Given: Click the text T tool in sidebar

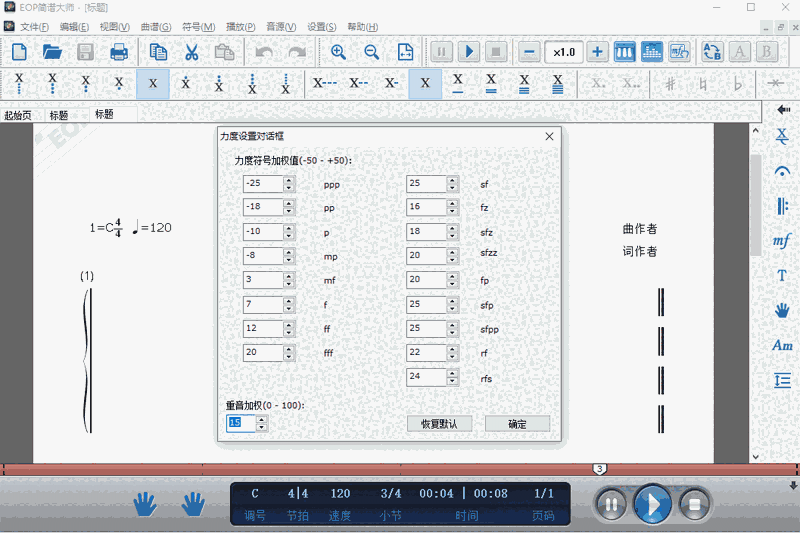Looking at the screenshot, I should coord(782,275).
